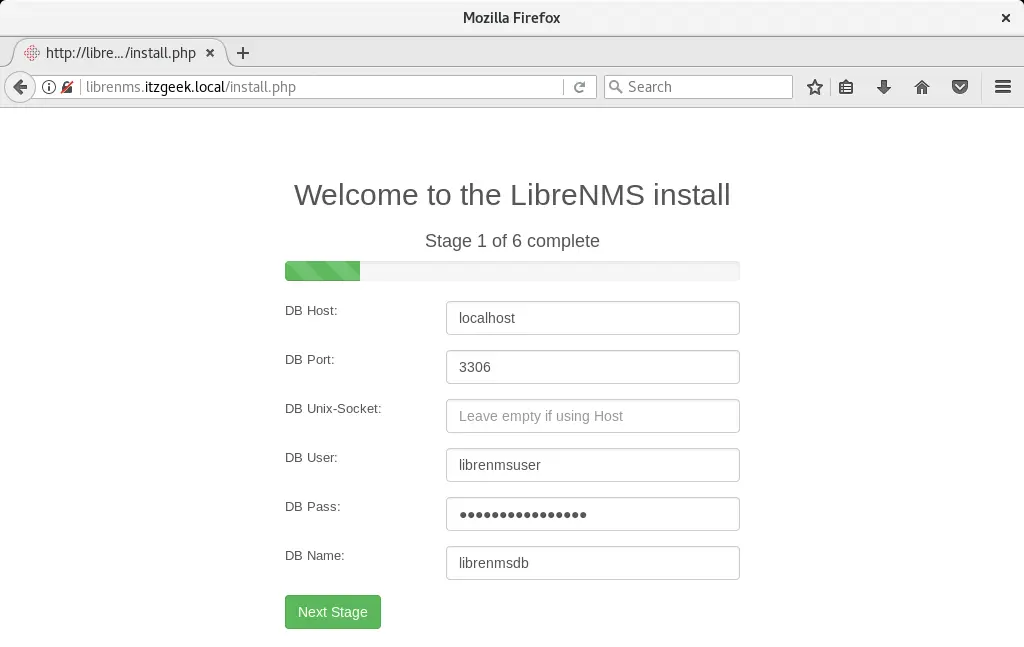Focus the librenms.itzgeek.local address bar
This screenshot has height=647, width=1024.
tap(323, 87)
